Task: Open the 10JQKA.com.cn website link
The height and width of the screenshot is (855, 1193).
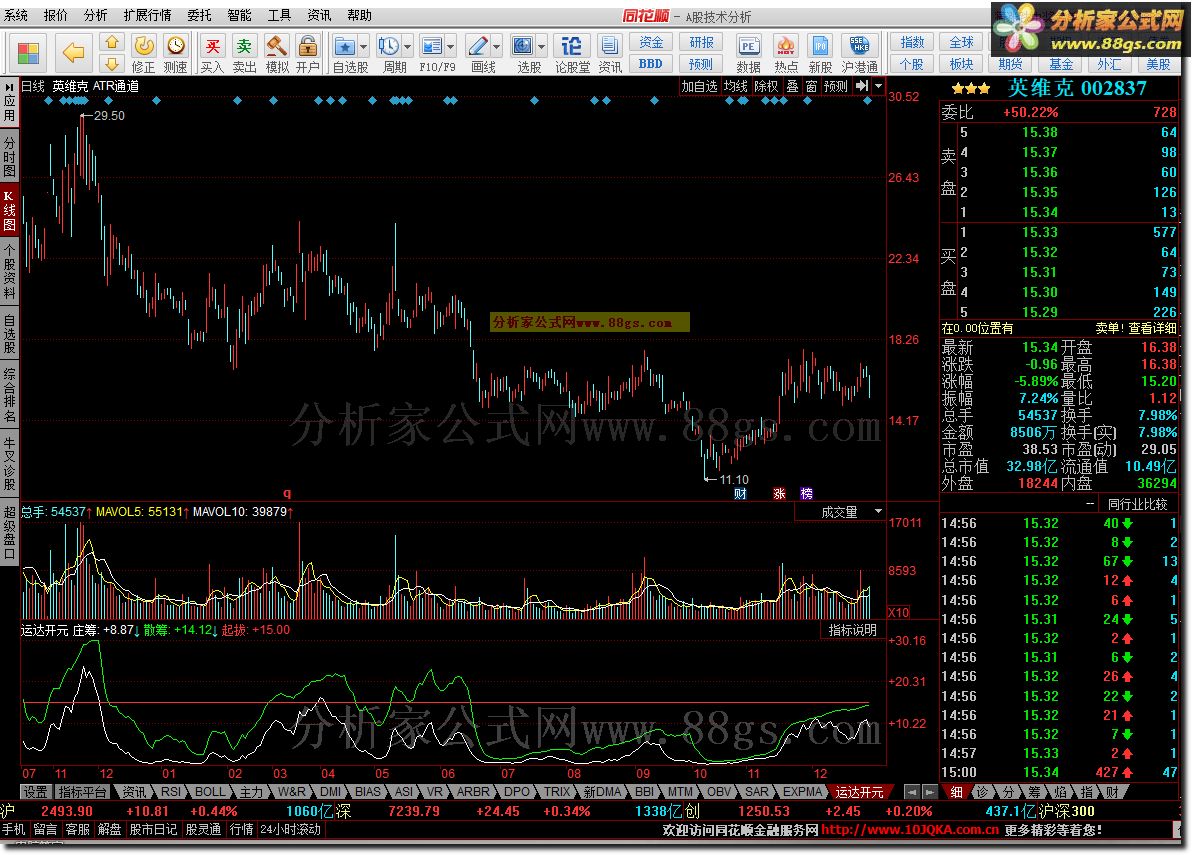Action: (909, 829)
